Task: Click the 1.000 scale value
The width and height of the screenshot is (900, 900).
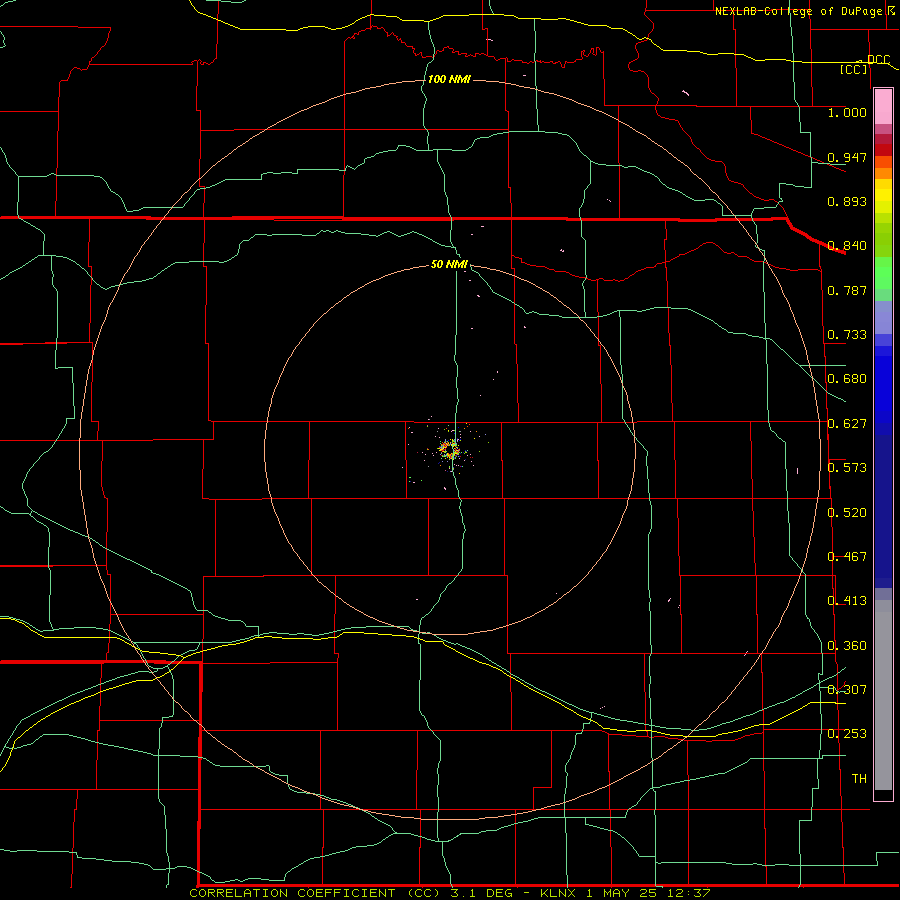Action: pyautogui.click(x=847, y=112)
